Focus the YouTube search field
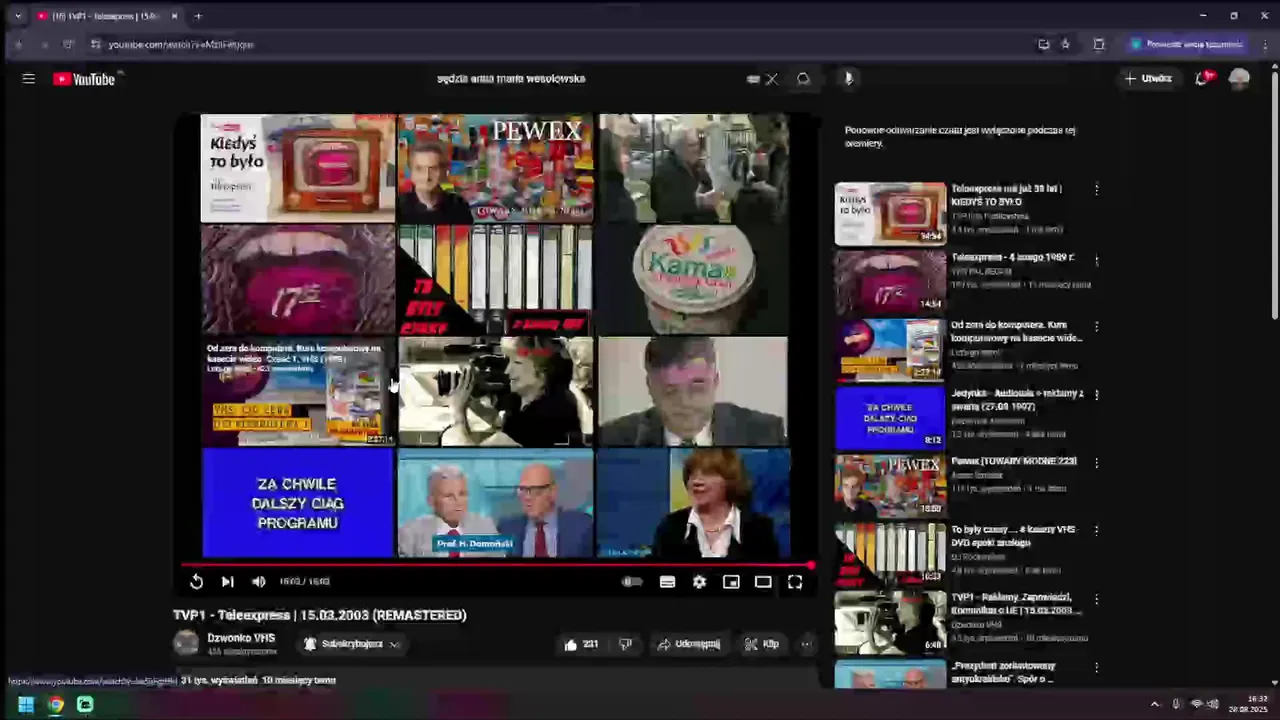The height and width of the screenshot is (720, 1280). pyautogui.click(x=590, y=79)
